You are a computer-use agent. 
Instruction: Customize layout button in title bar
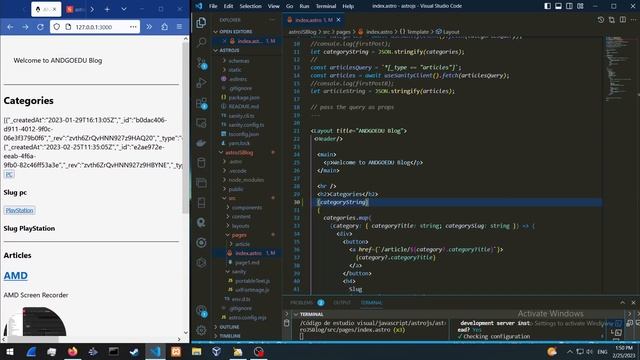580,6
